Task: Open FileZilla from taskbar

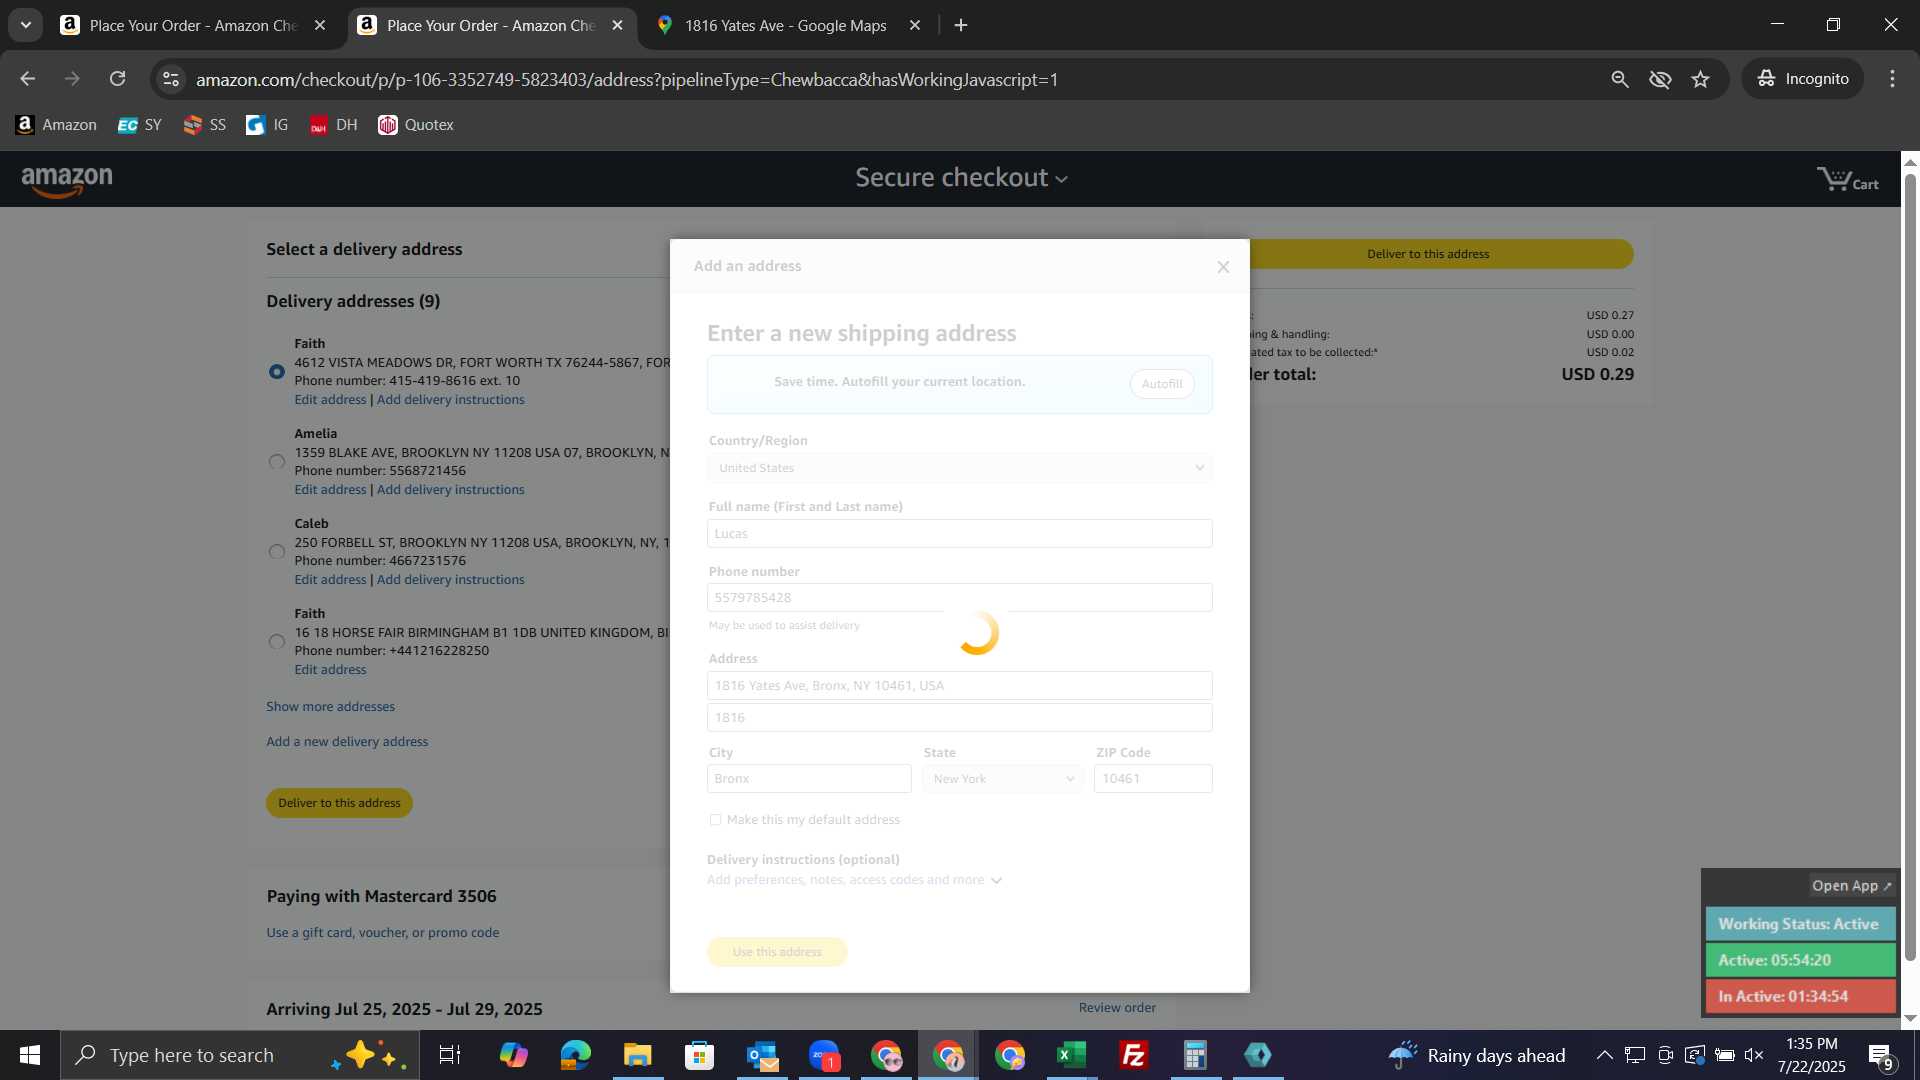Action: [x=1133, y=1055]
